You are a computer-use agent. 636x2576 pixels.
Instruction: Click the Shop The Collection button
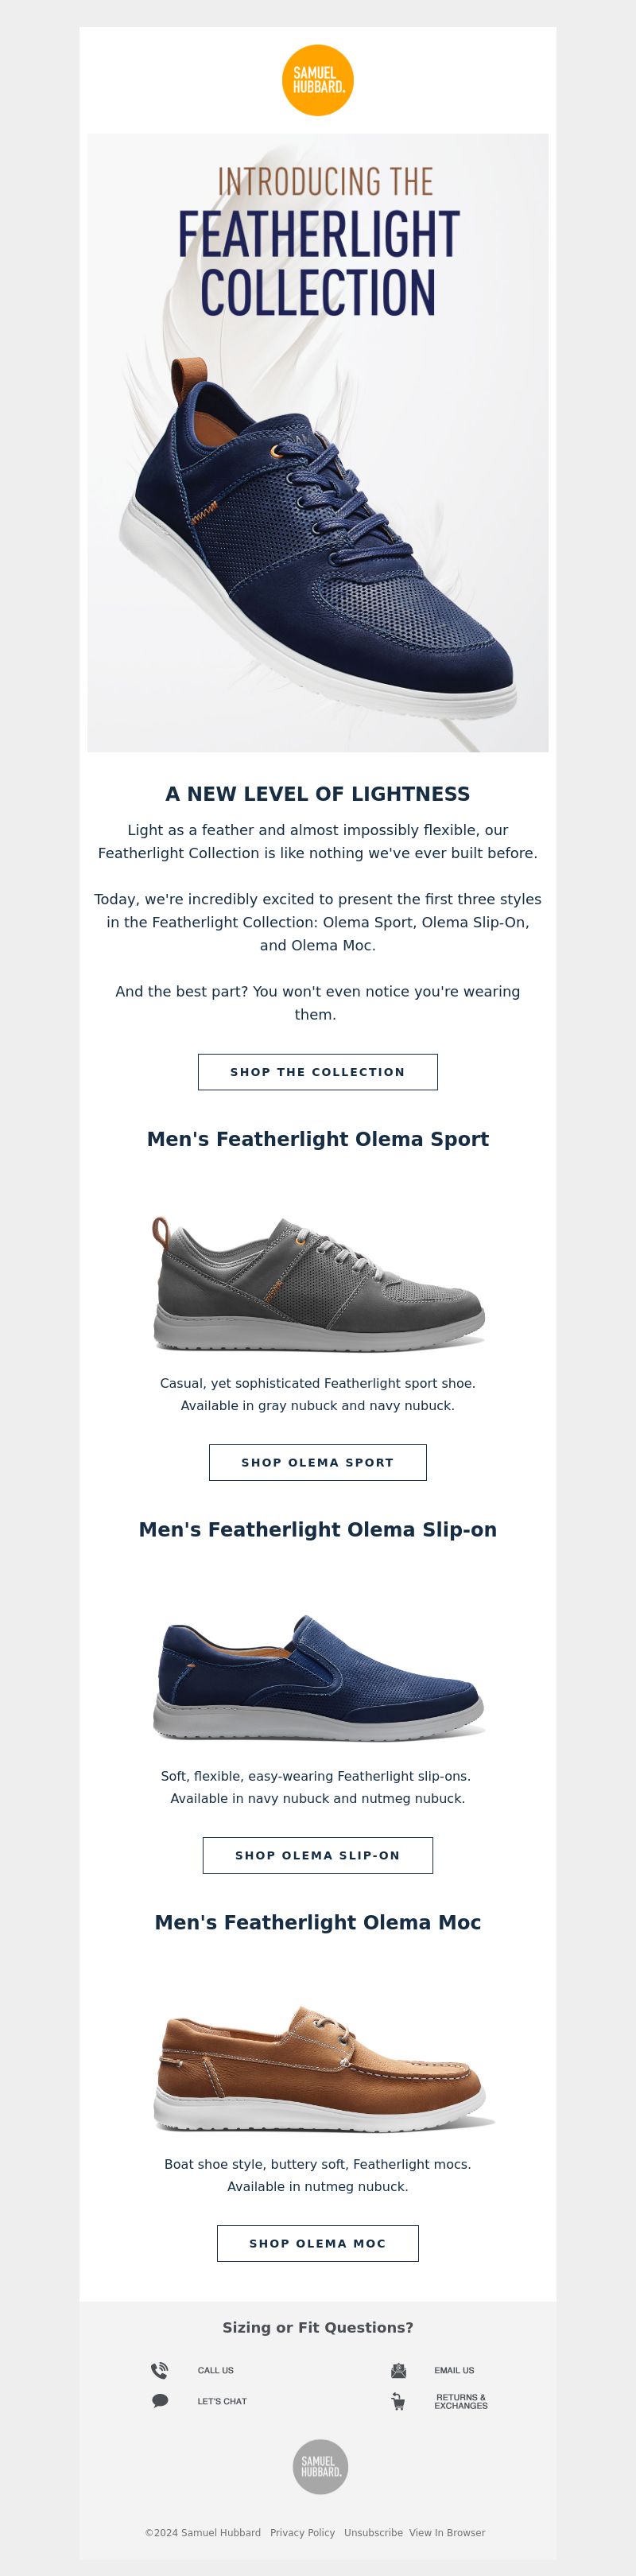click(318, 1072)
